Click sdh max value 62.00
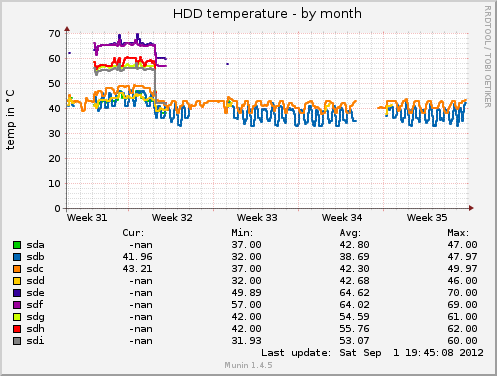 click(462, 329)
